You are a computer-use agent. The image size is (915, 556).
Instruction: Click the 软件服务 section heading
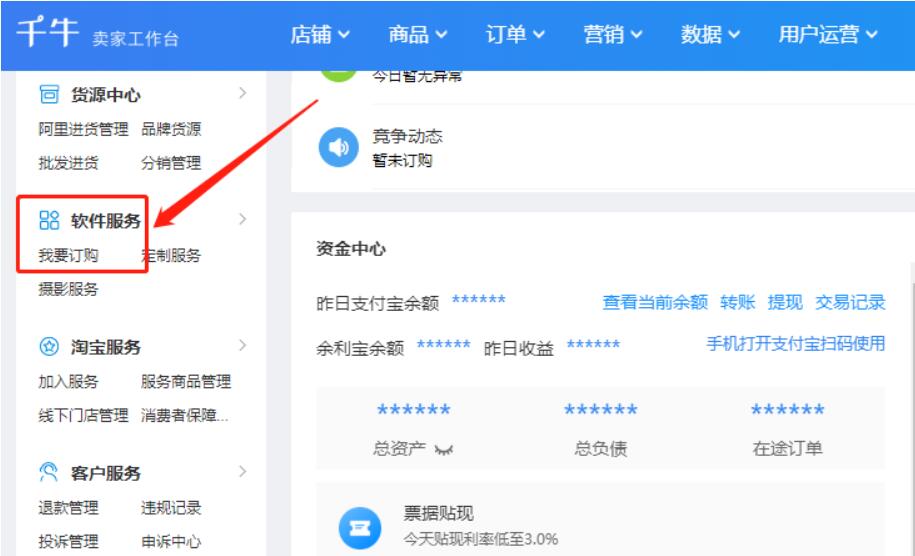(x=106, y=221)
